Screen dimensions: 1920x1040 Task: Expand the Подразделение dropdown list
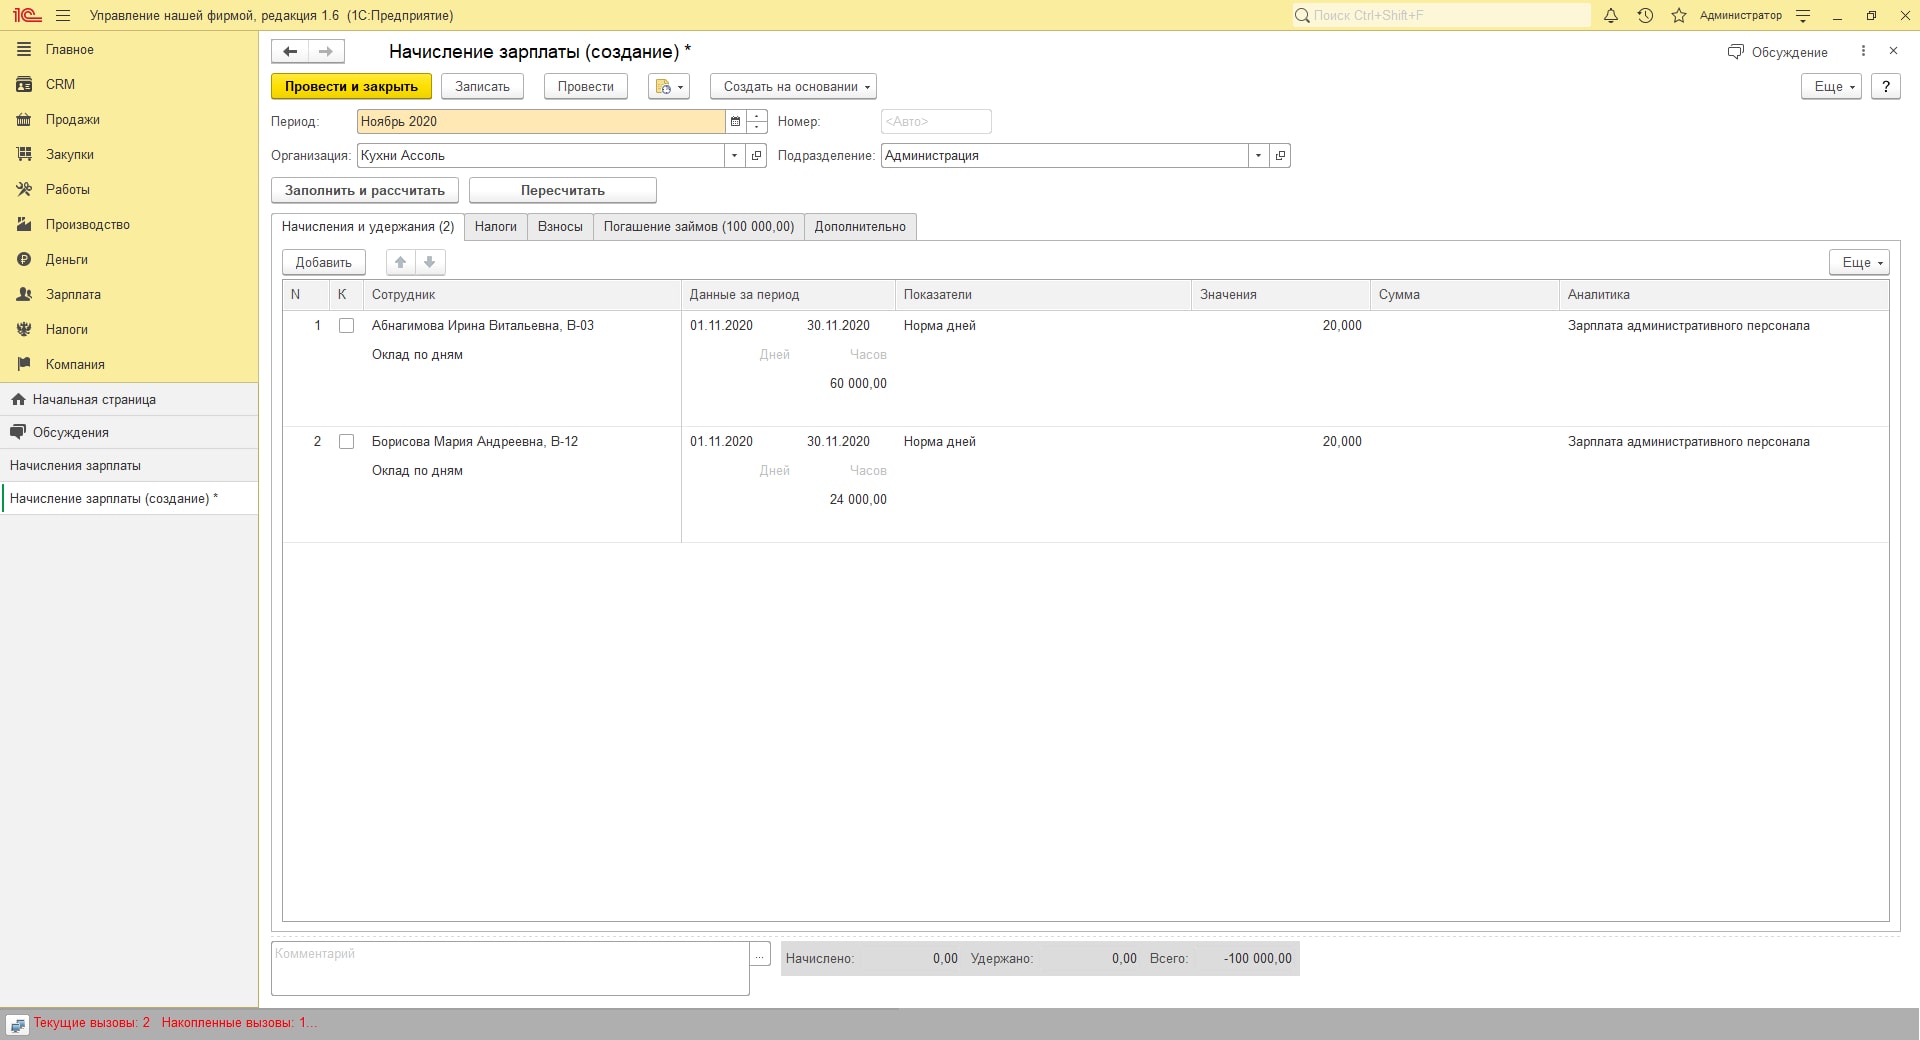pos(1258,156)
